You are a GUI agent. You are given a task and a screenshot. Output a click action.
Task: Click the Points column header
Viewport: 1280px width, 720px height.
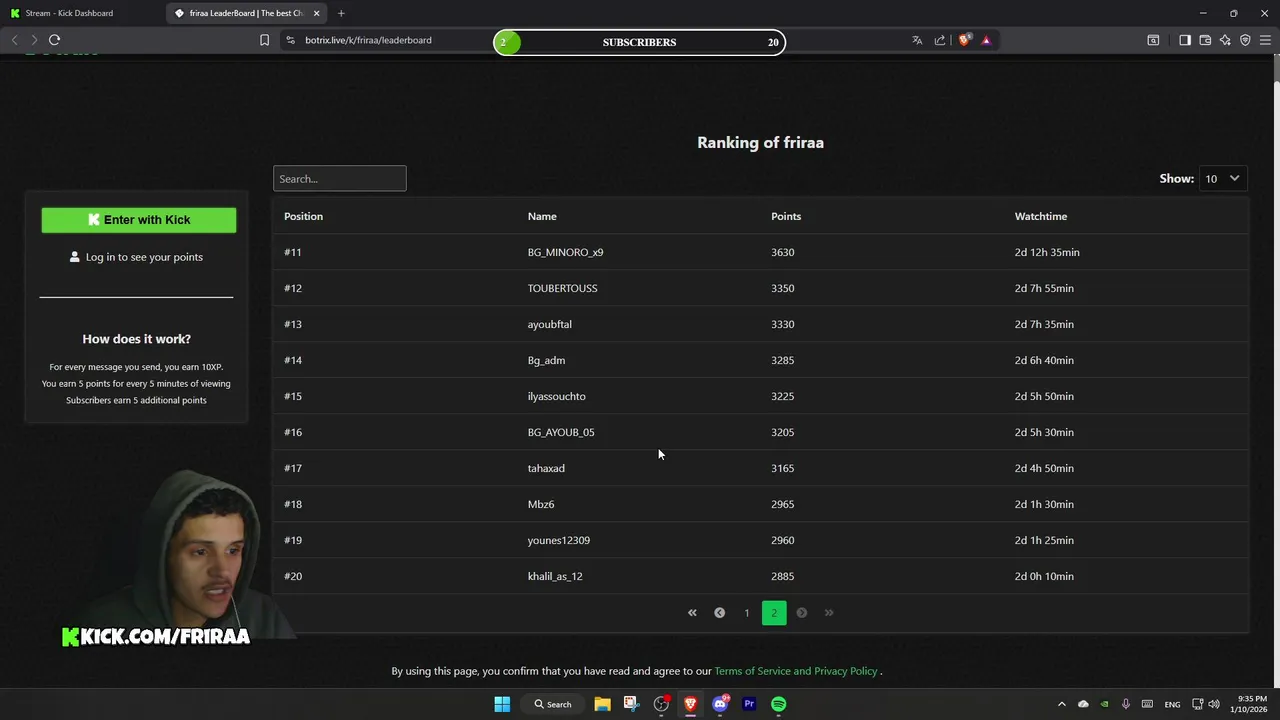click(786, 216)
